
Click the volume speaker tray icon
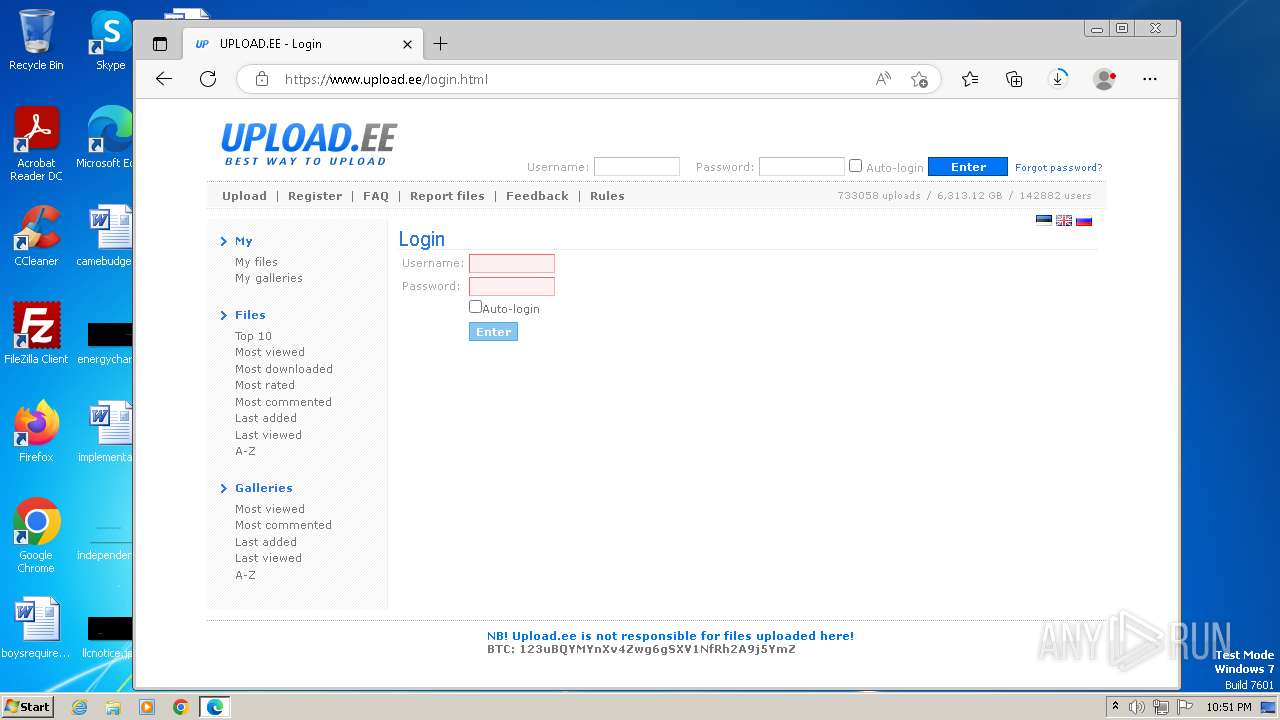(x=1137, y=707)
